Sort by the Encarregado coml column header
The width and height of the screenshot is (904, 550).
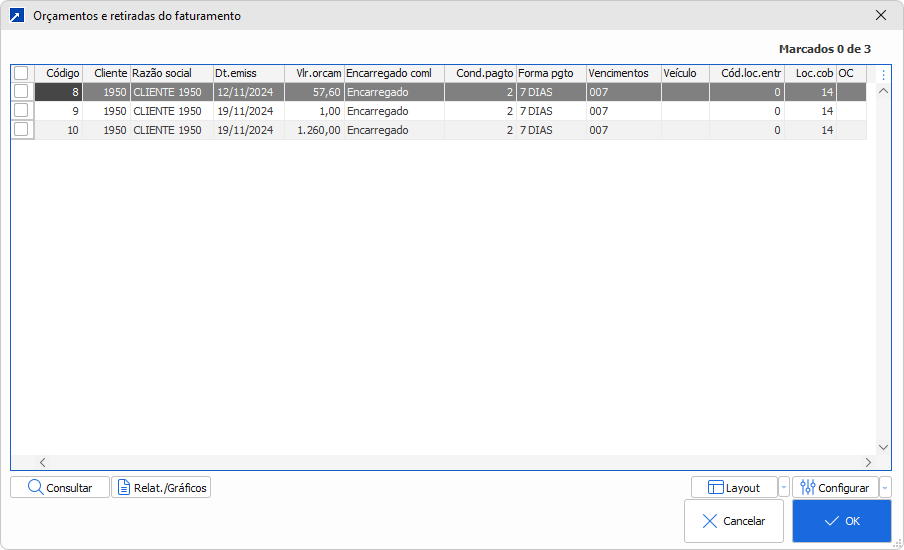coord(394,73)
